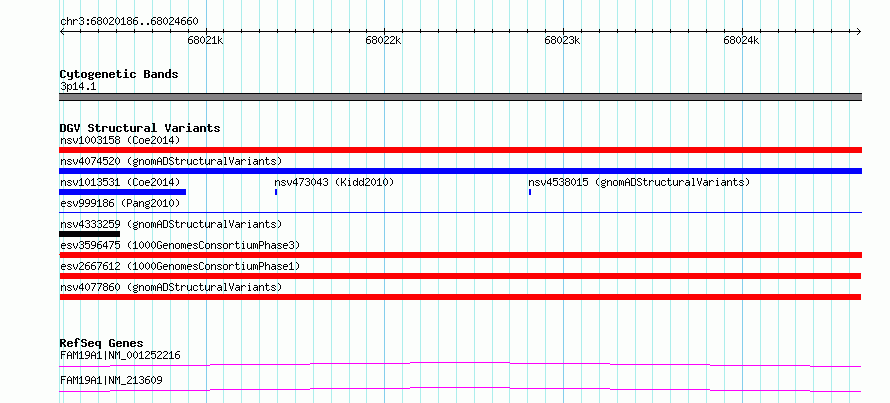The image size is (890, 403).
Task: Click the FAM19A1|NM_213609 magenta transcript line
Action: tap(460, 389)
